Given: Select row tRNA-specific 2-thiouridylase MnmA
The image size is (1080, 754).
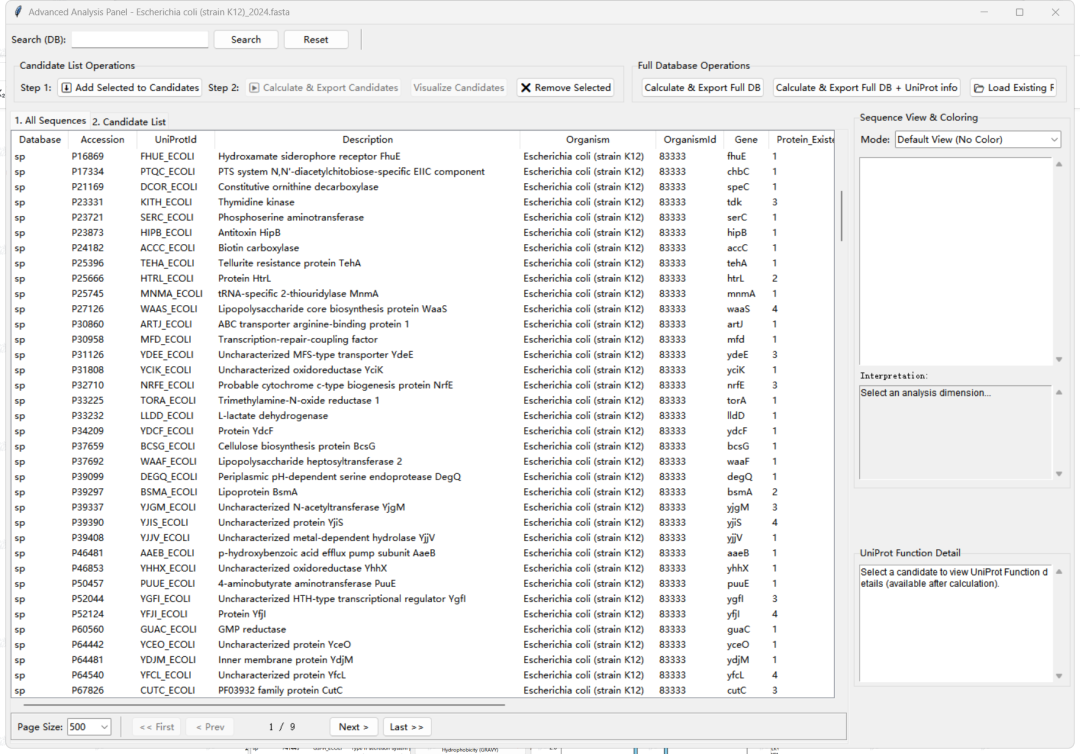Looking at the screenshot, I should (x=423, y=293).
